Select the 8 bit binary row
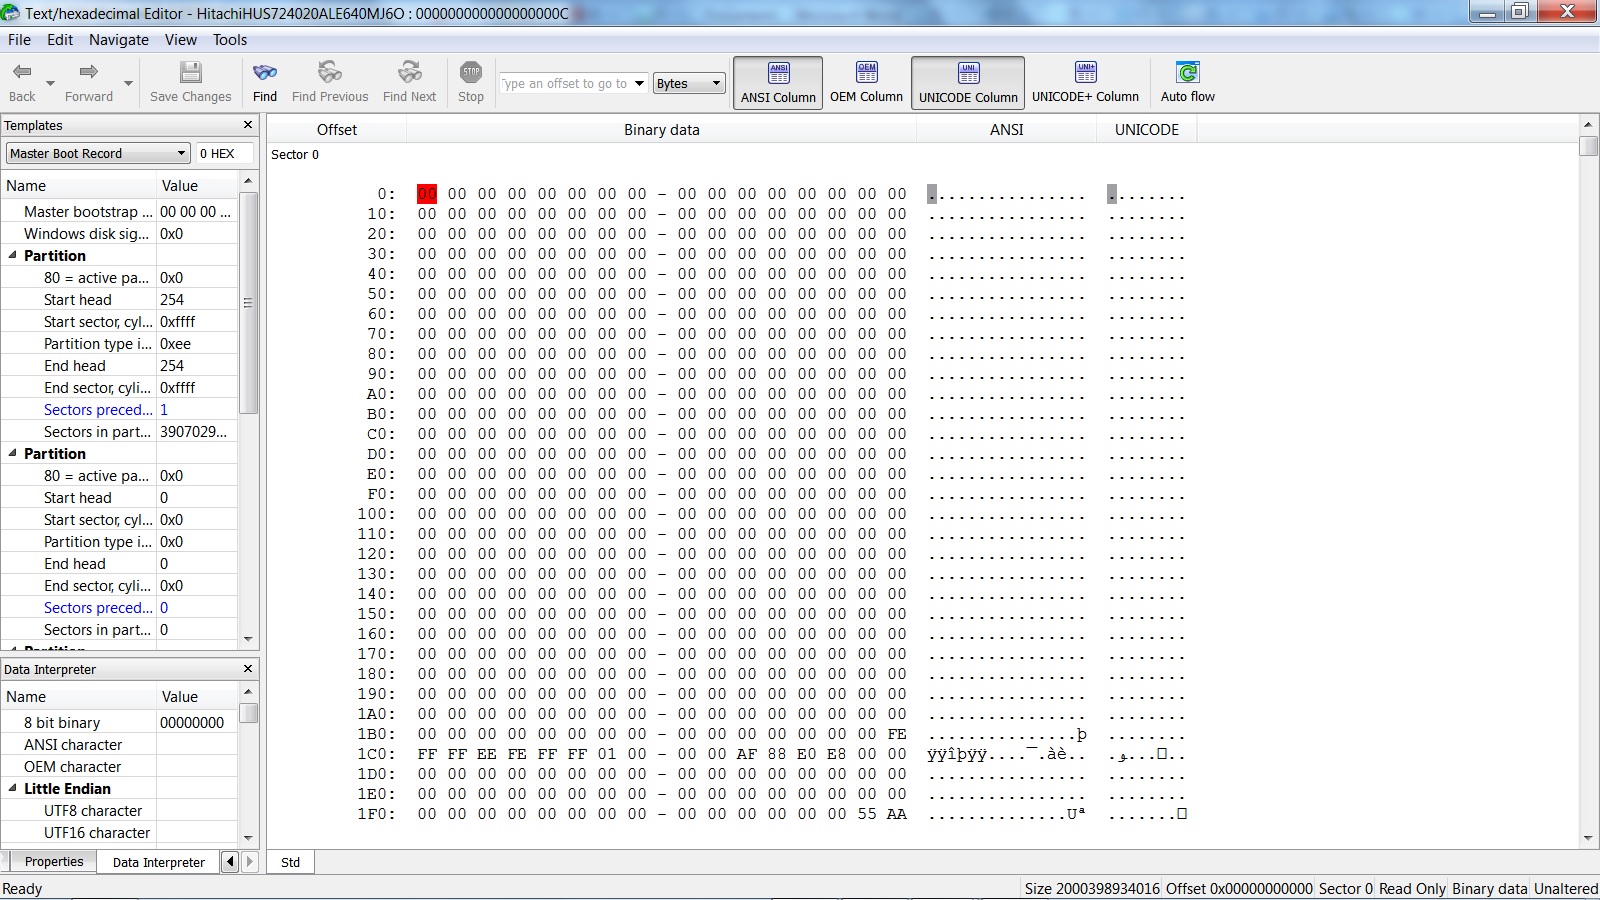 (x=119, y=722)
